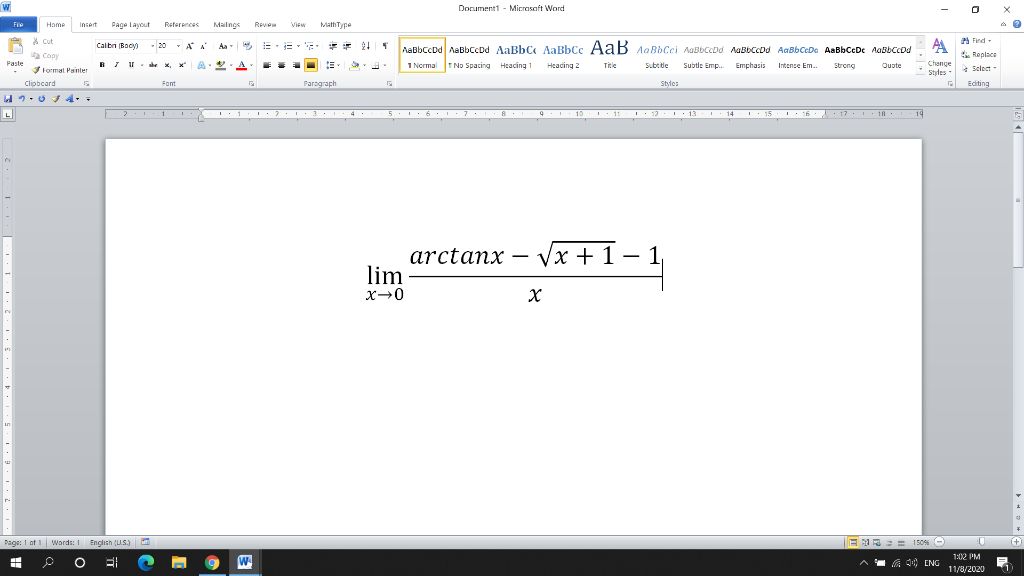Switch to the References tab

click(182, 25)
